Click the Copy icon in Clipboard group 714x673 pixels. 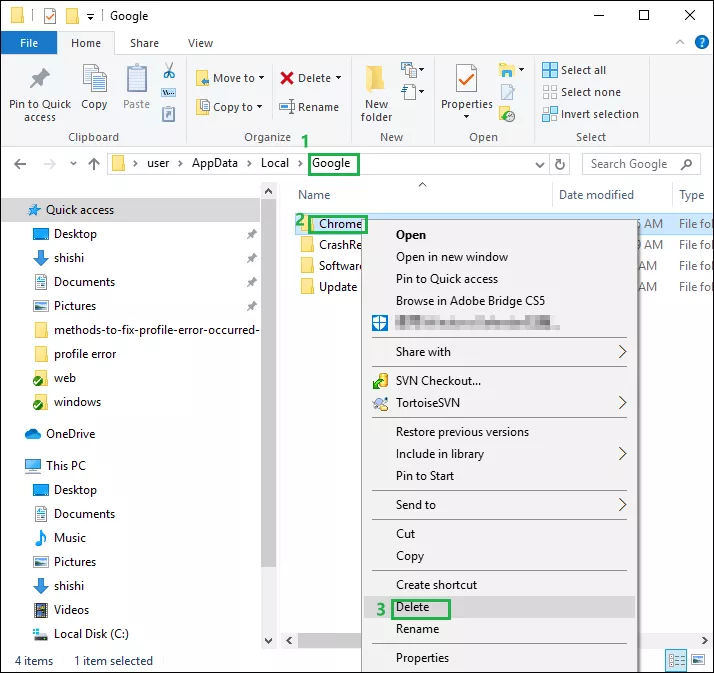coord(94,78)
